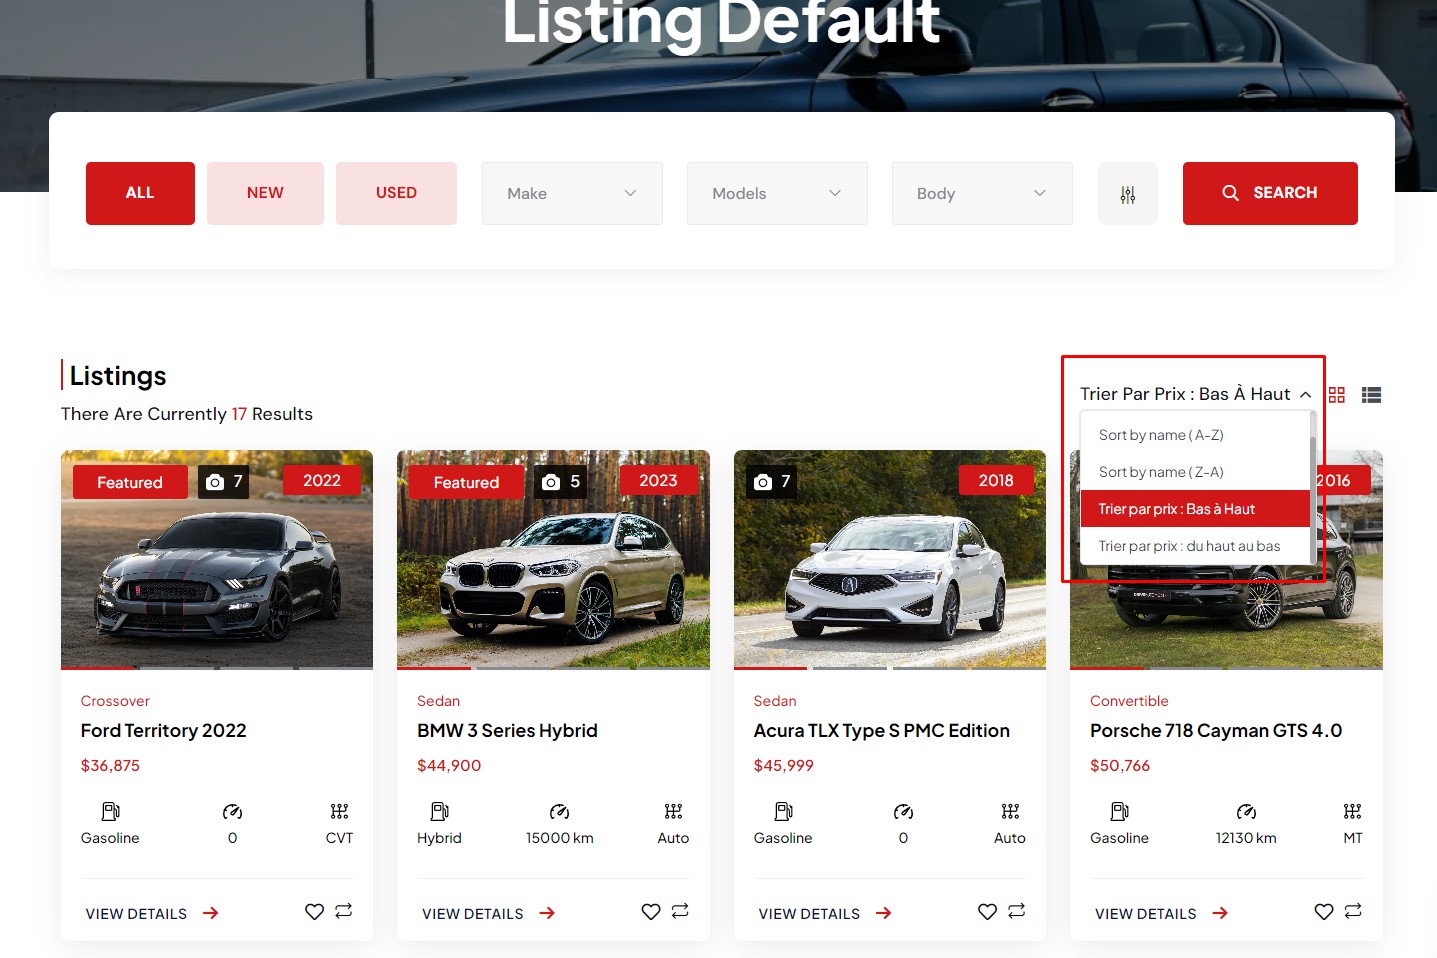Add Ford Territory 2022 to wishlist
This screenshot has width=1437, height=958.
[314, 912]
